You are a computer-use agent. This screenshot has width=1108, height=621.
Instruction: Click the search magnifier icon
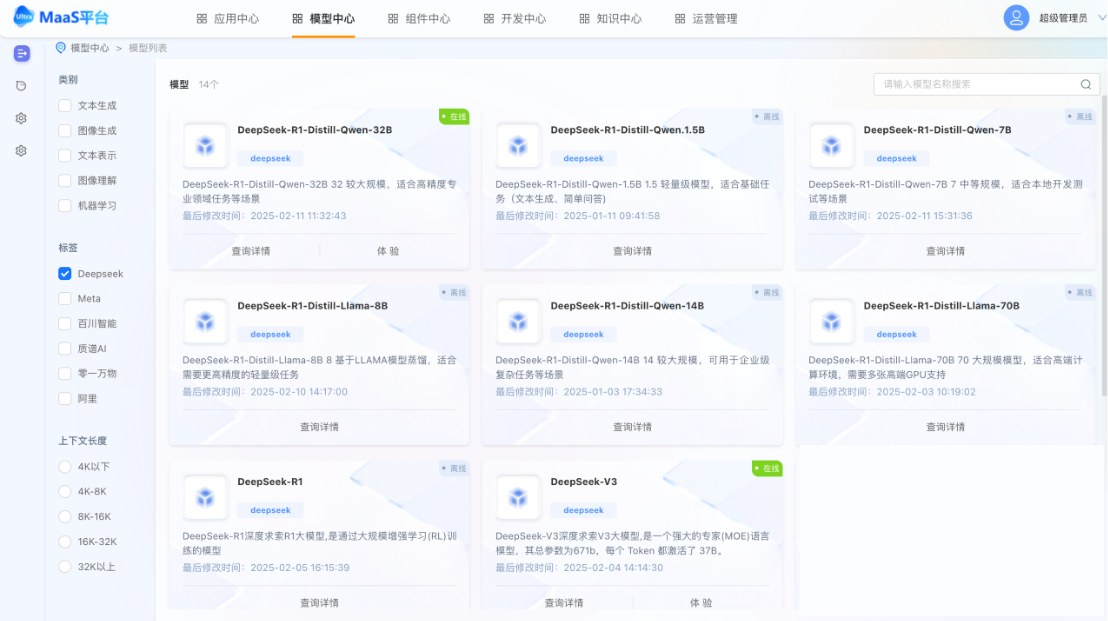tap(1085, 84)
